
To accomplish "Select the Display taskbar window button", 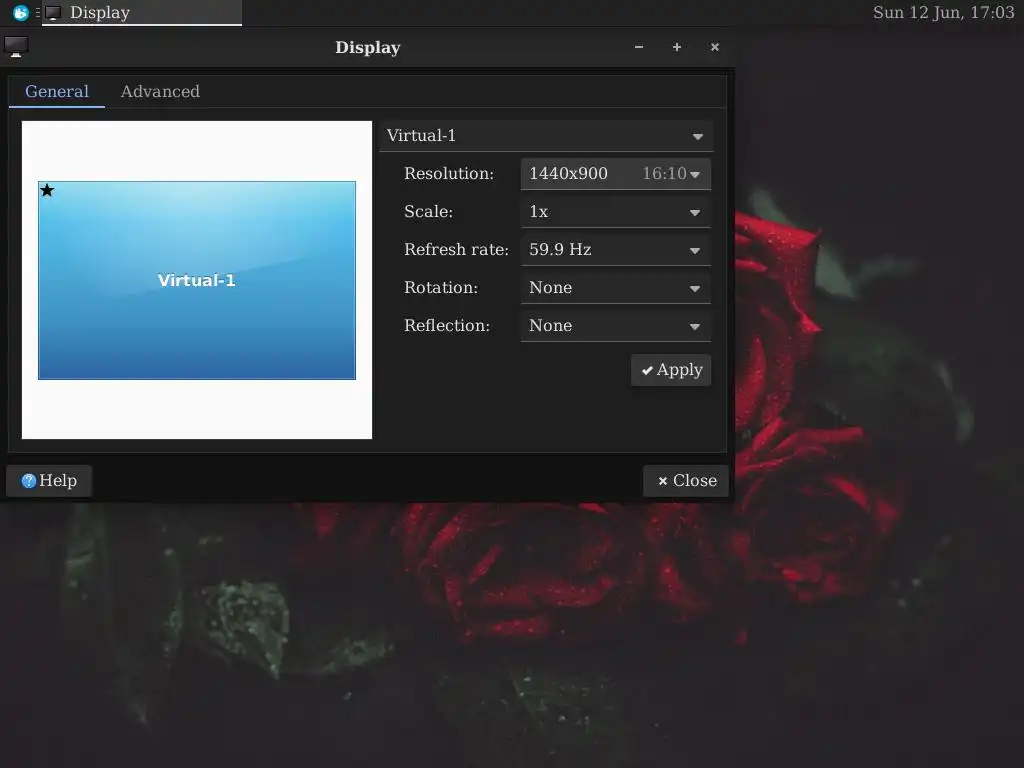I will [x=142, y=13].
